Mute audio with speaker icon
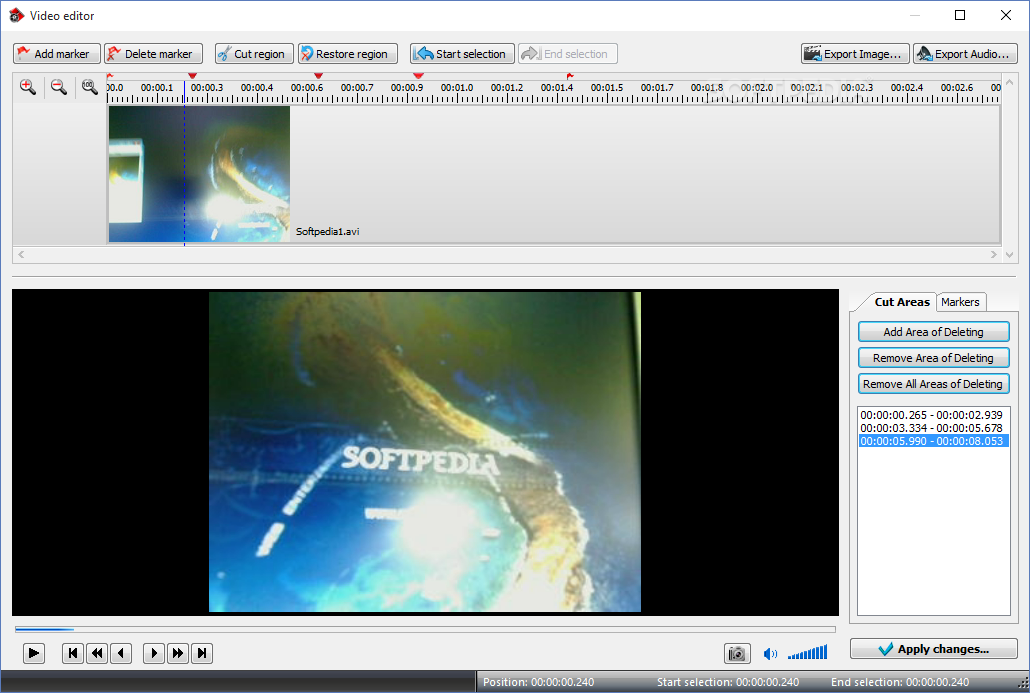The image size is (1030, 693). point(770,654)
